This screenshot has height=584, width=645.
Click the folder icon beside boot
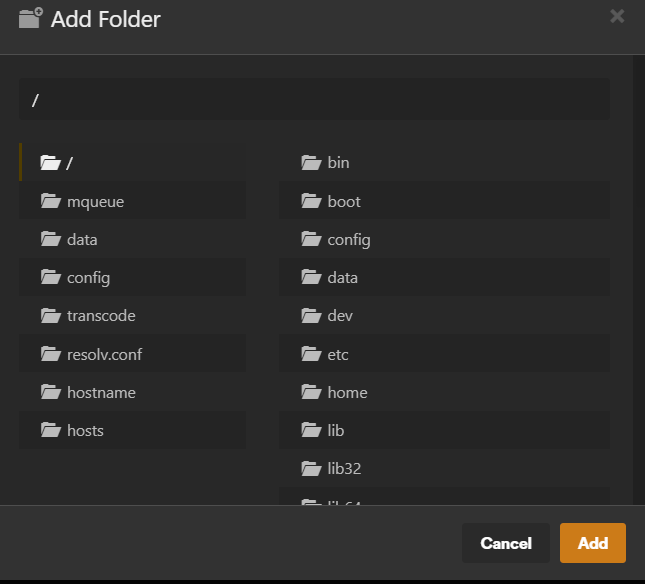pos(311,201)
